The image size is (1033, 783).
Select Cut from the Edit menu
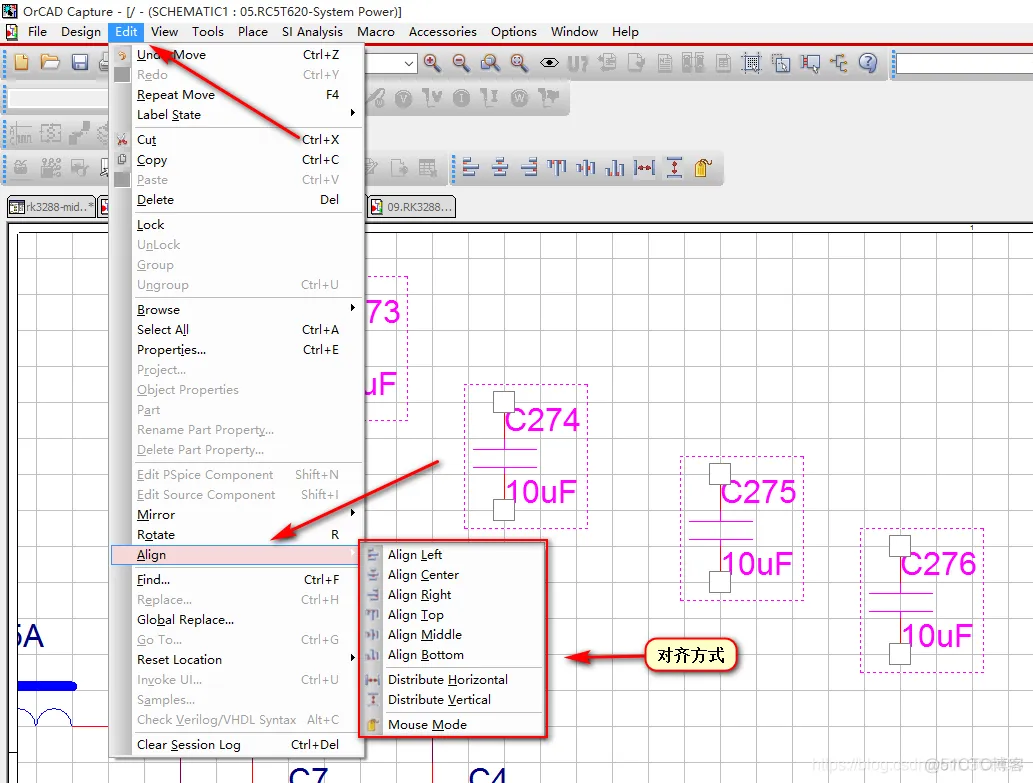point(237,140)
